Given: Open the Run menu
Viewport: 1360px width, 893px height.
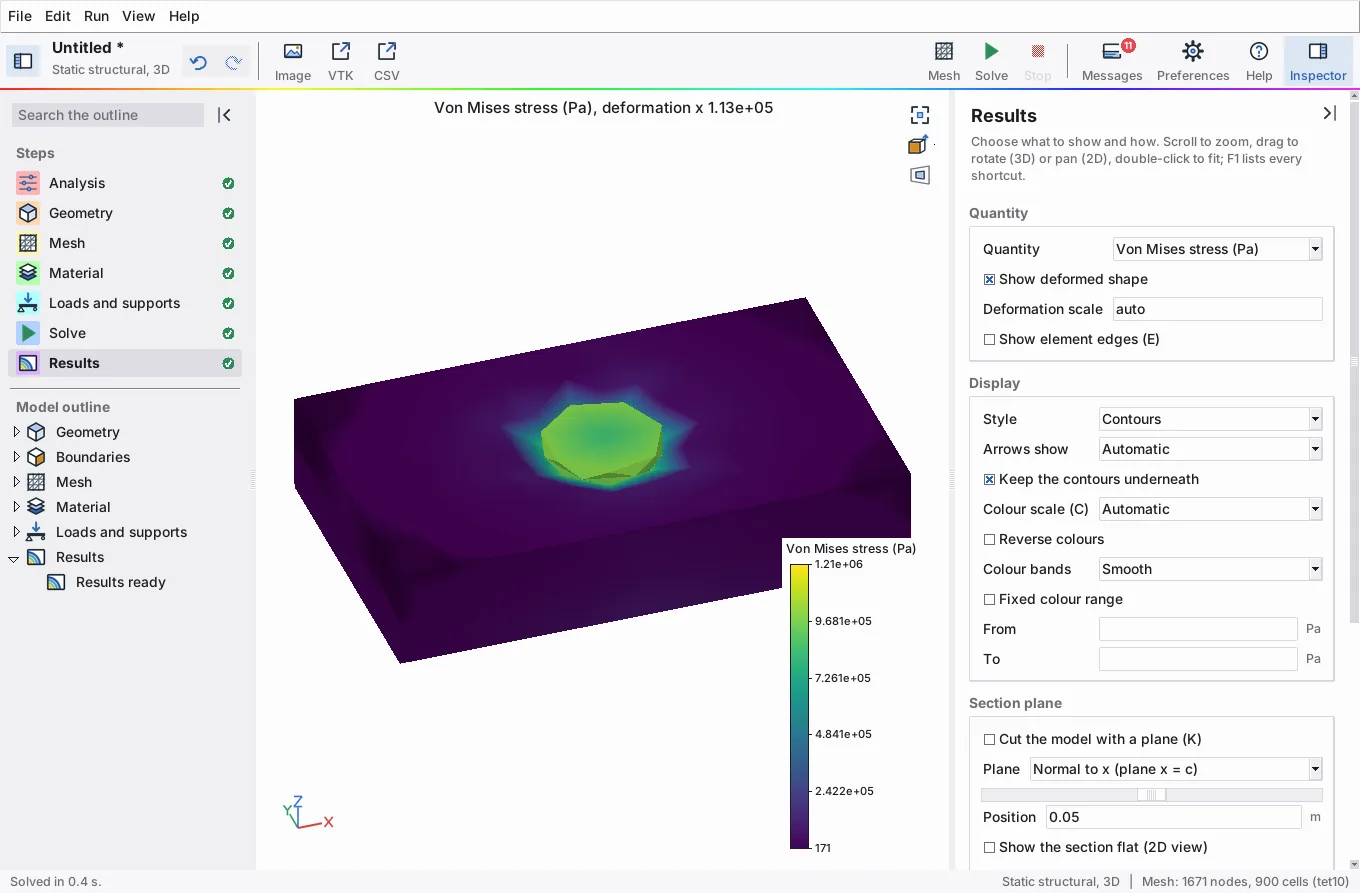Looking at the screenshot, I should 97,16.
